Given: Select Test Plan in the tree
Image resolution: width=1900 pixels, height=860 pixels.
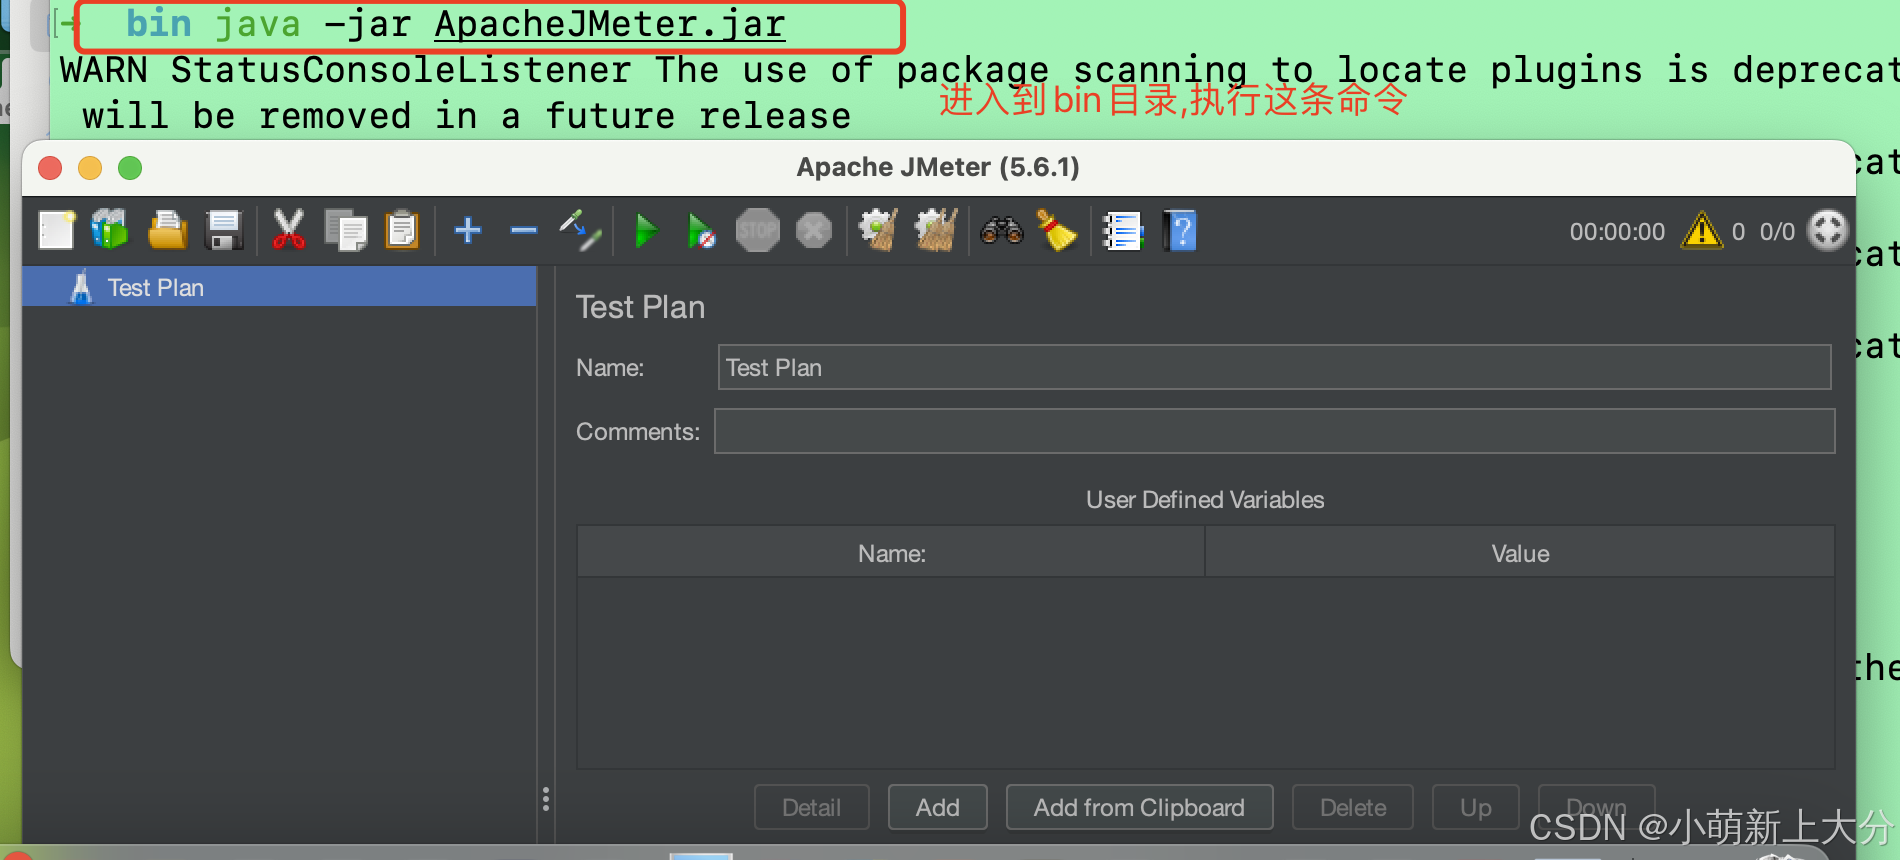Looking at the screenshot, I should point(280,288).
